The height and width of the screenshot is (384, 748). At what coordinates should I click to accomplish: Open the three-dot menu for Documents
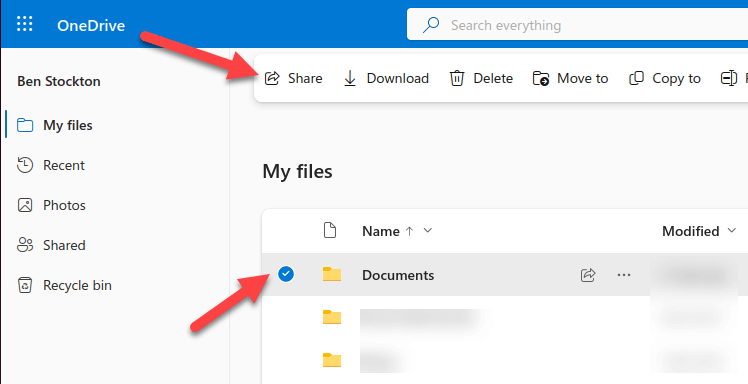(x=624, y=275)
